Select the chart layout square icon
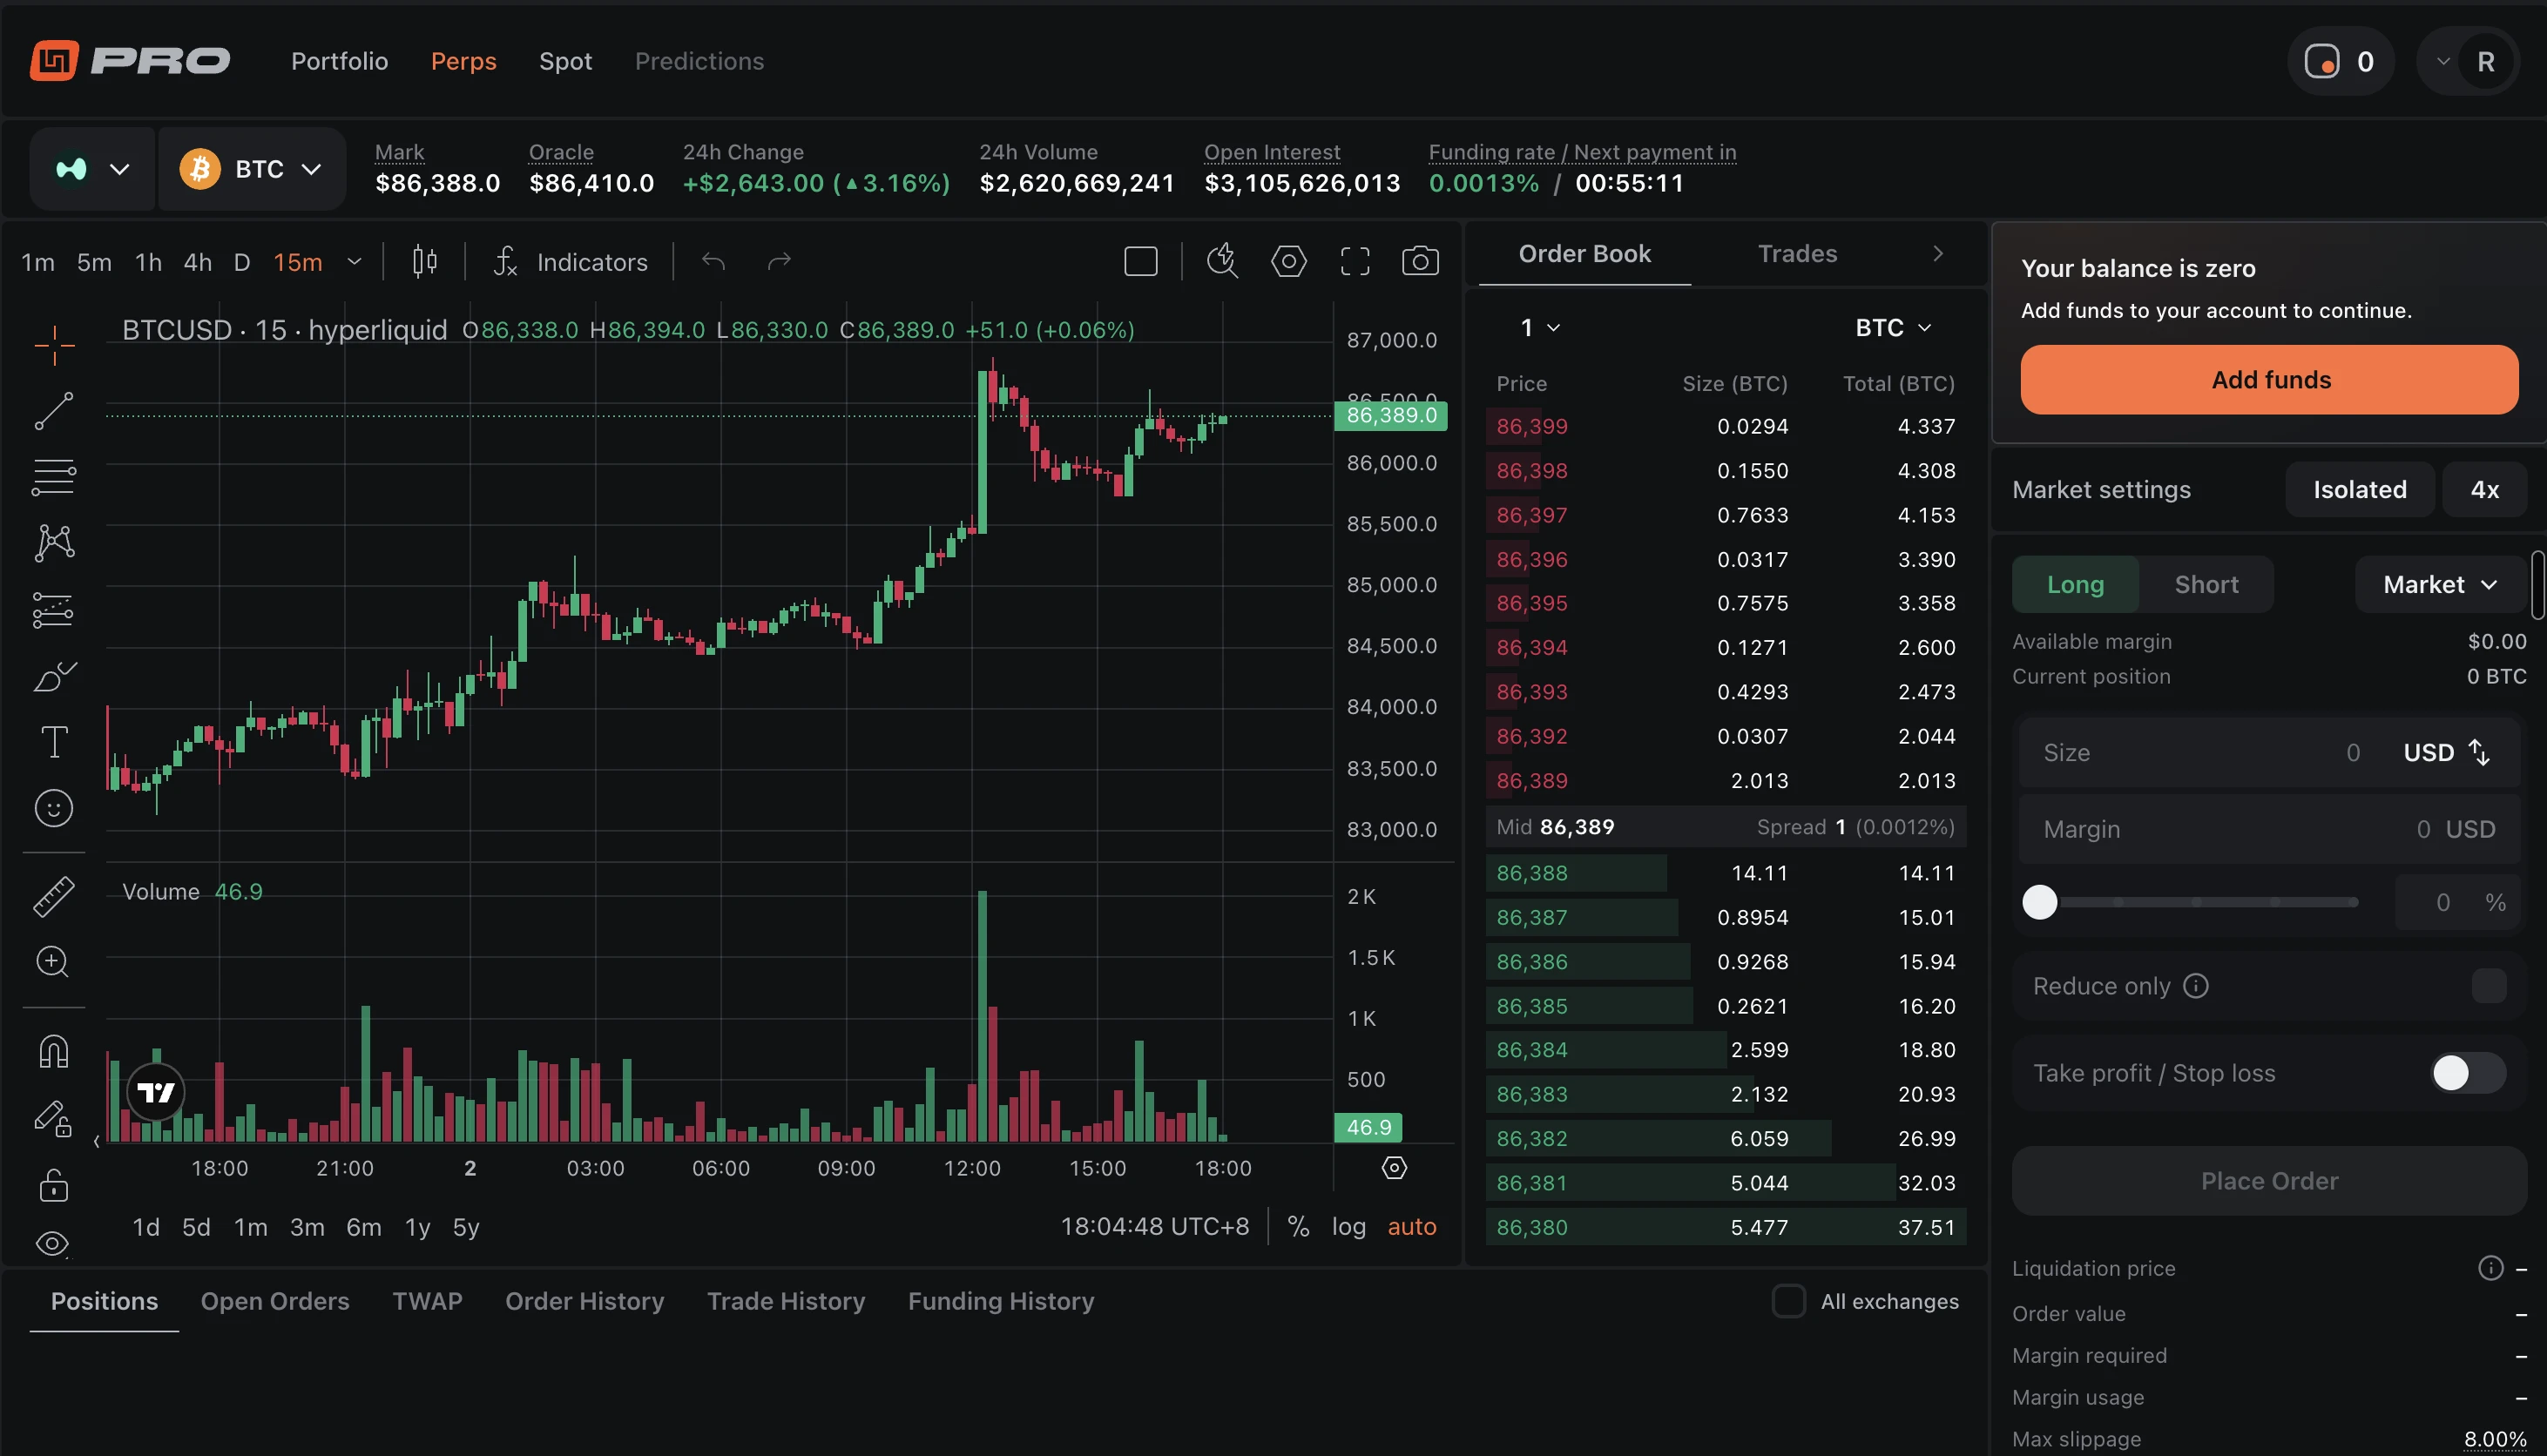This screenshot has width=2547, height=1456. (1141, 262)
